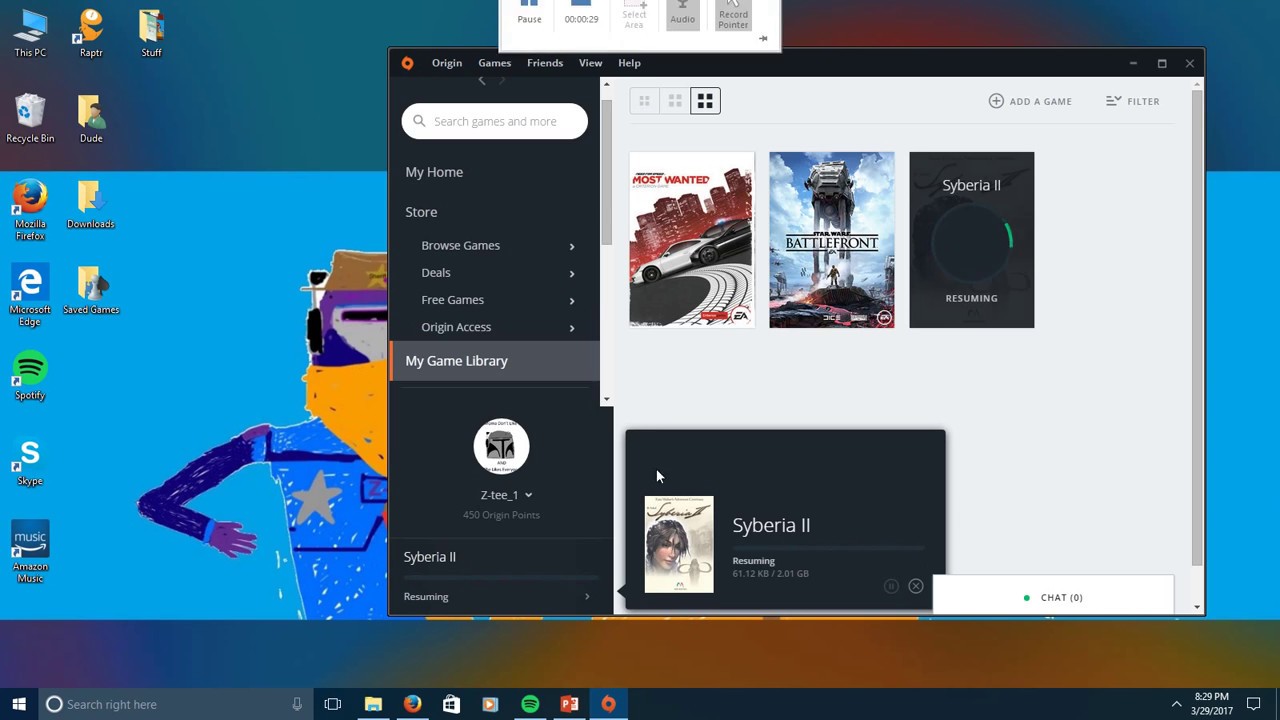Click the forward navigation arrow

[502, 80]
